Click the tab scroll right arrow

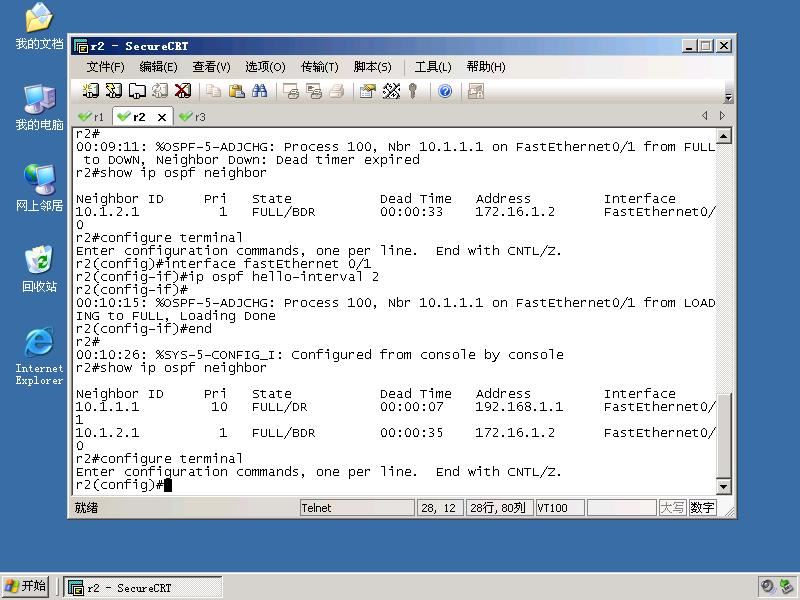[722, 115]
